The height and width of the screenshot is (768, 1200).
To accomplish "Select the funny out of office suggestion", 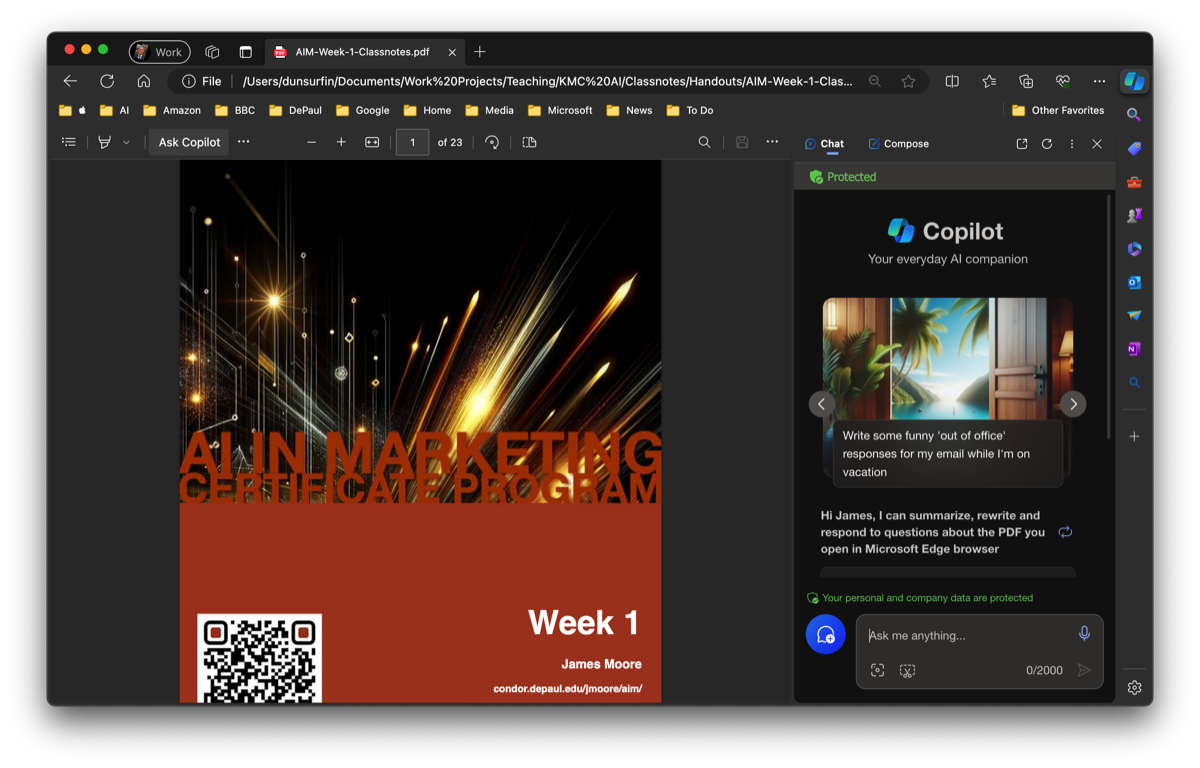I will point(947,453).
